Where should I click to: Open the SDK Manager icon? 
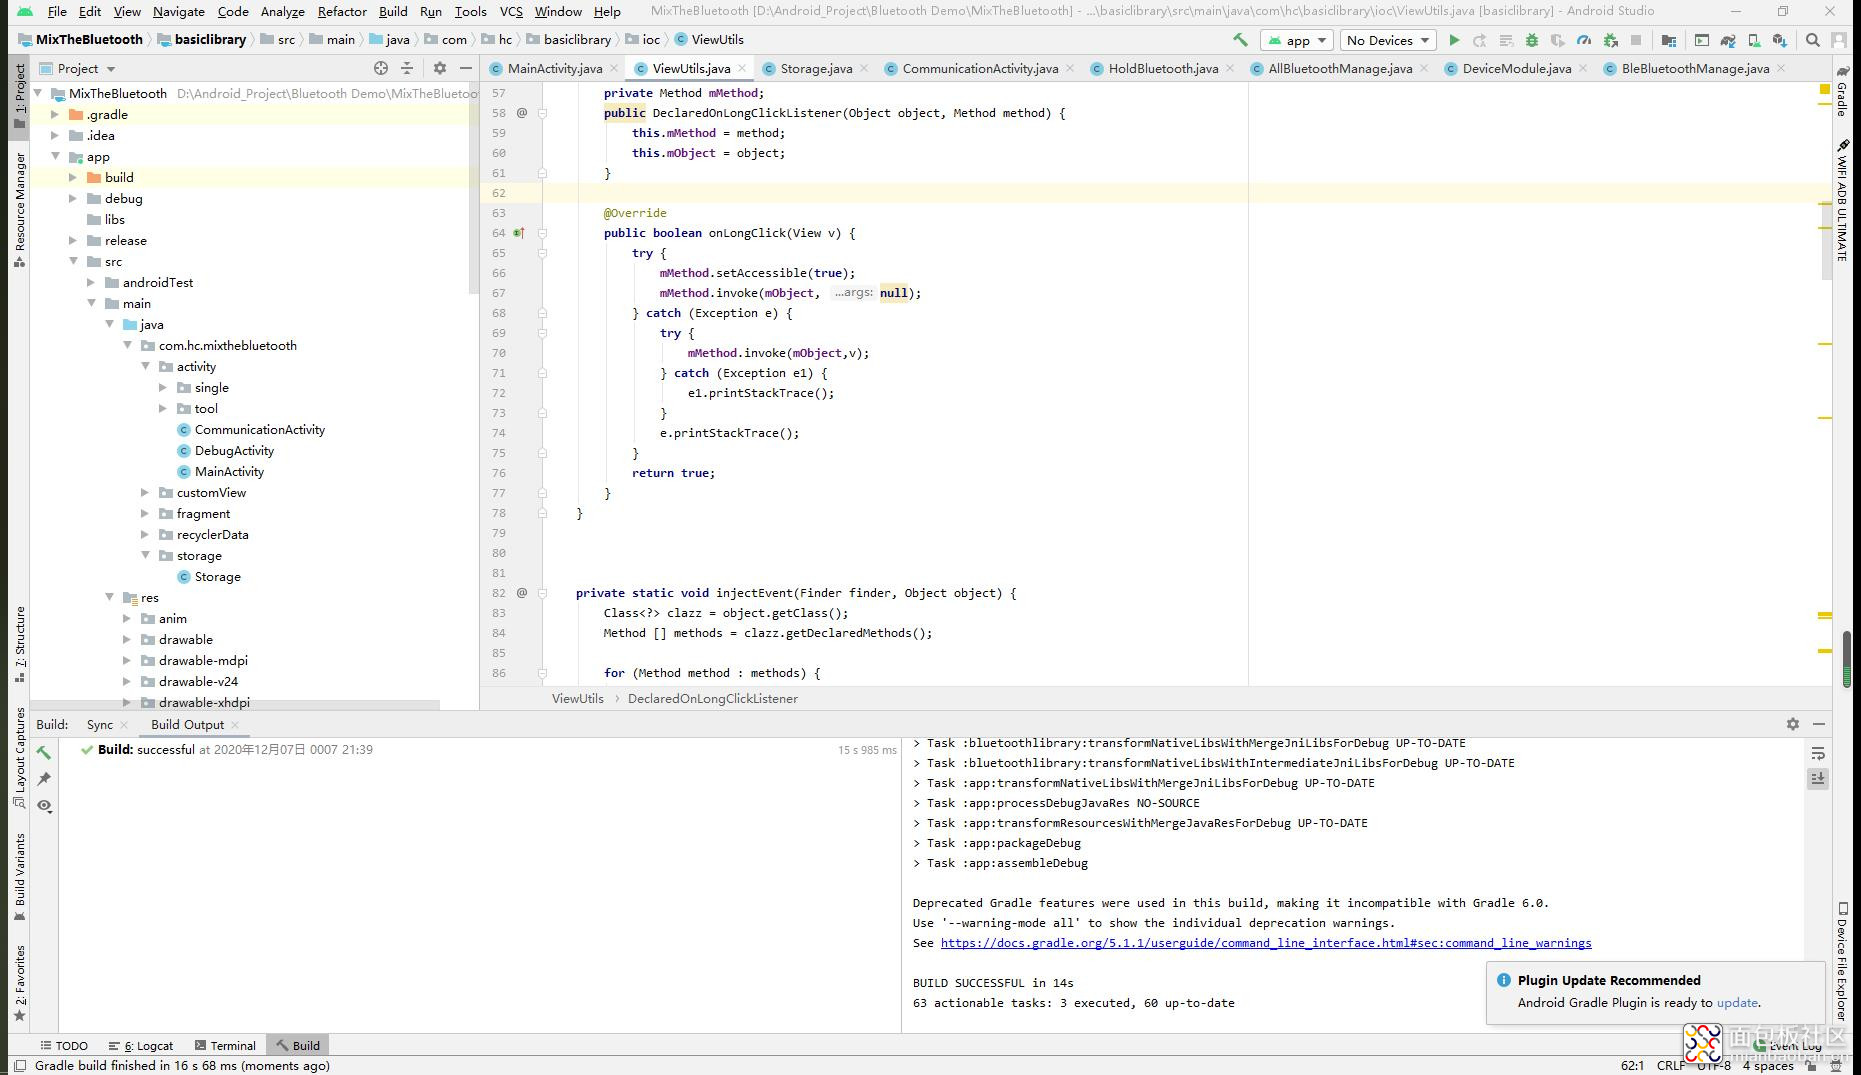(x=1779, y=40)
